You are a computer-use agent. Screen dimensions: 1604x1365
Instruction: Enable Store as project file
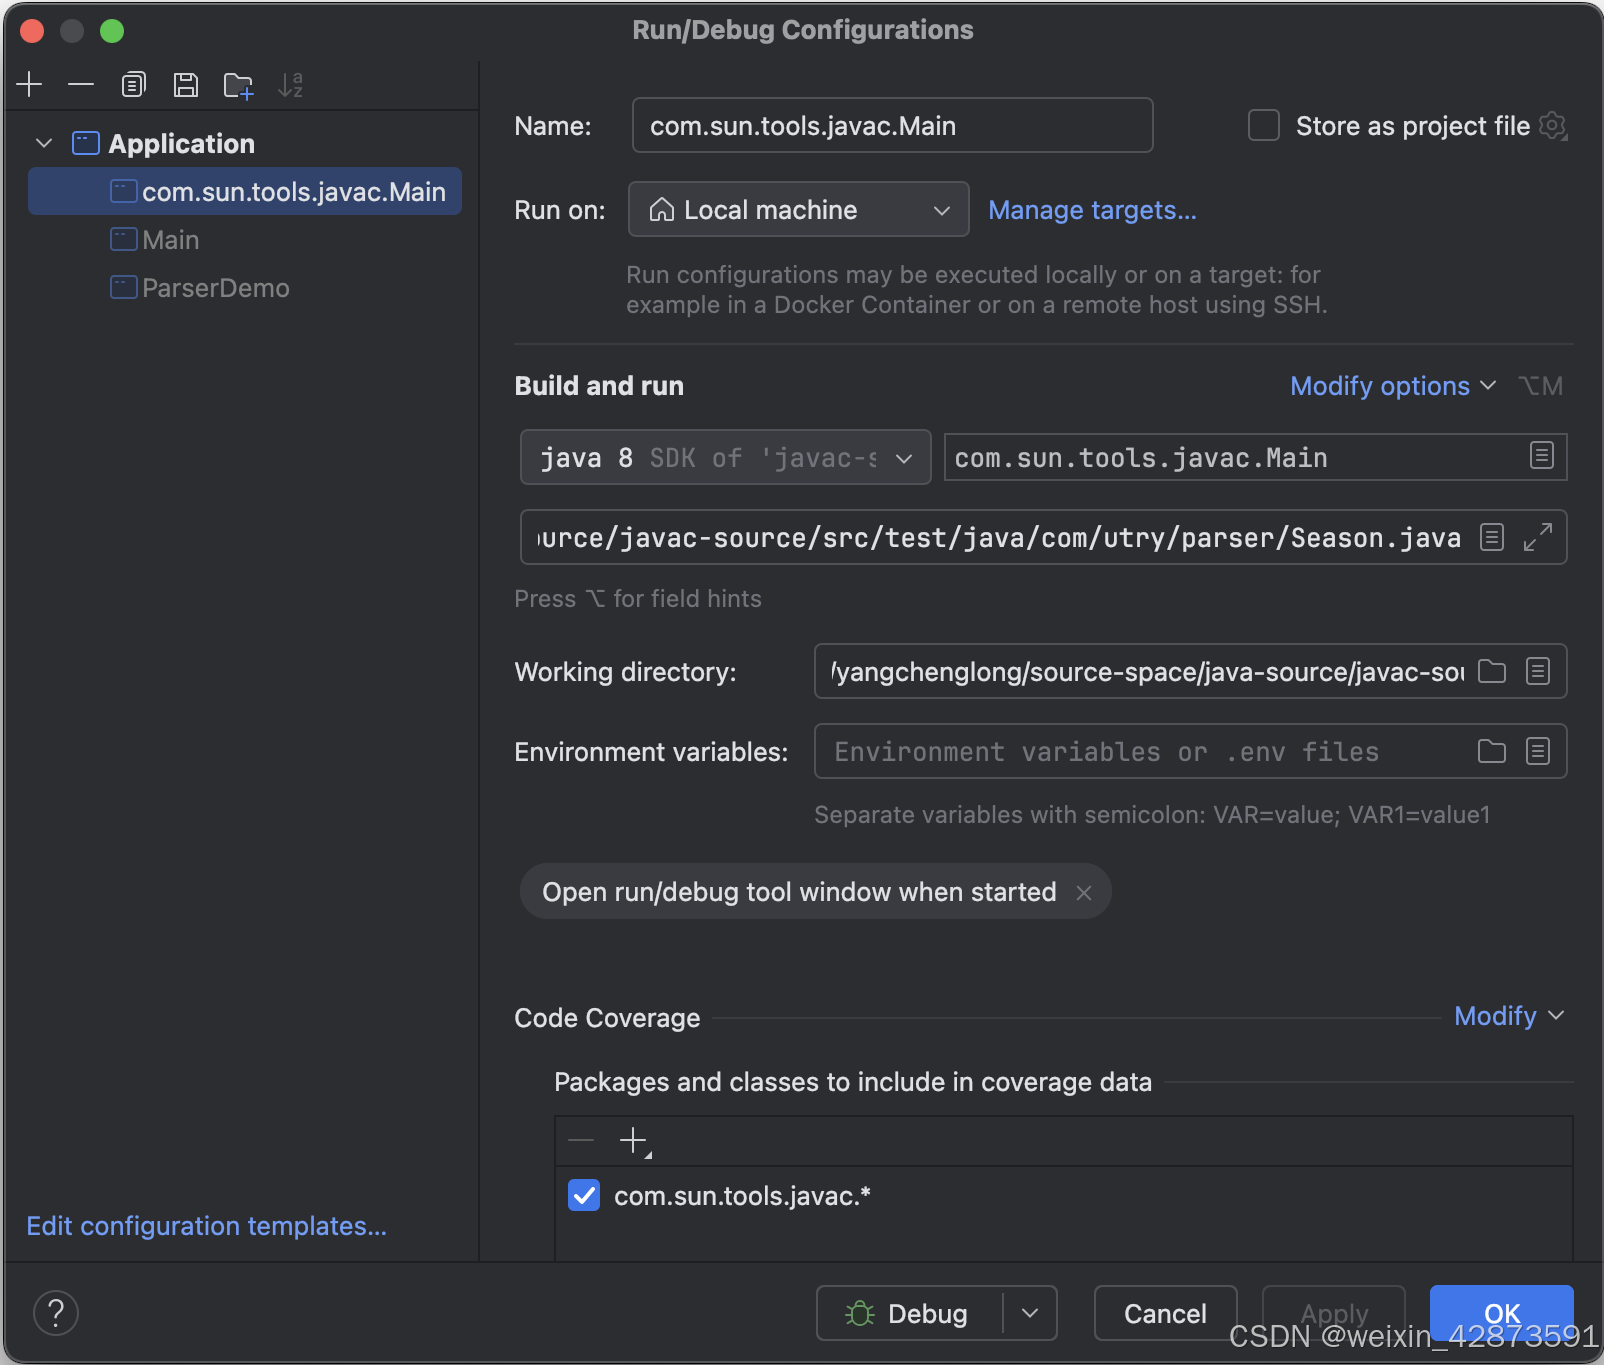1263,125
